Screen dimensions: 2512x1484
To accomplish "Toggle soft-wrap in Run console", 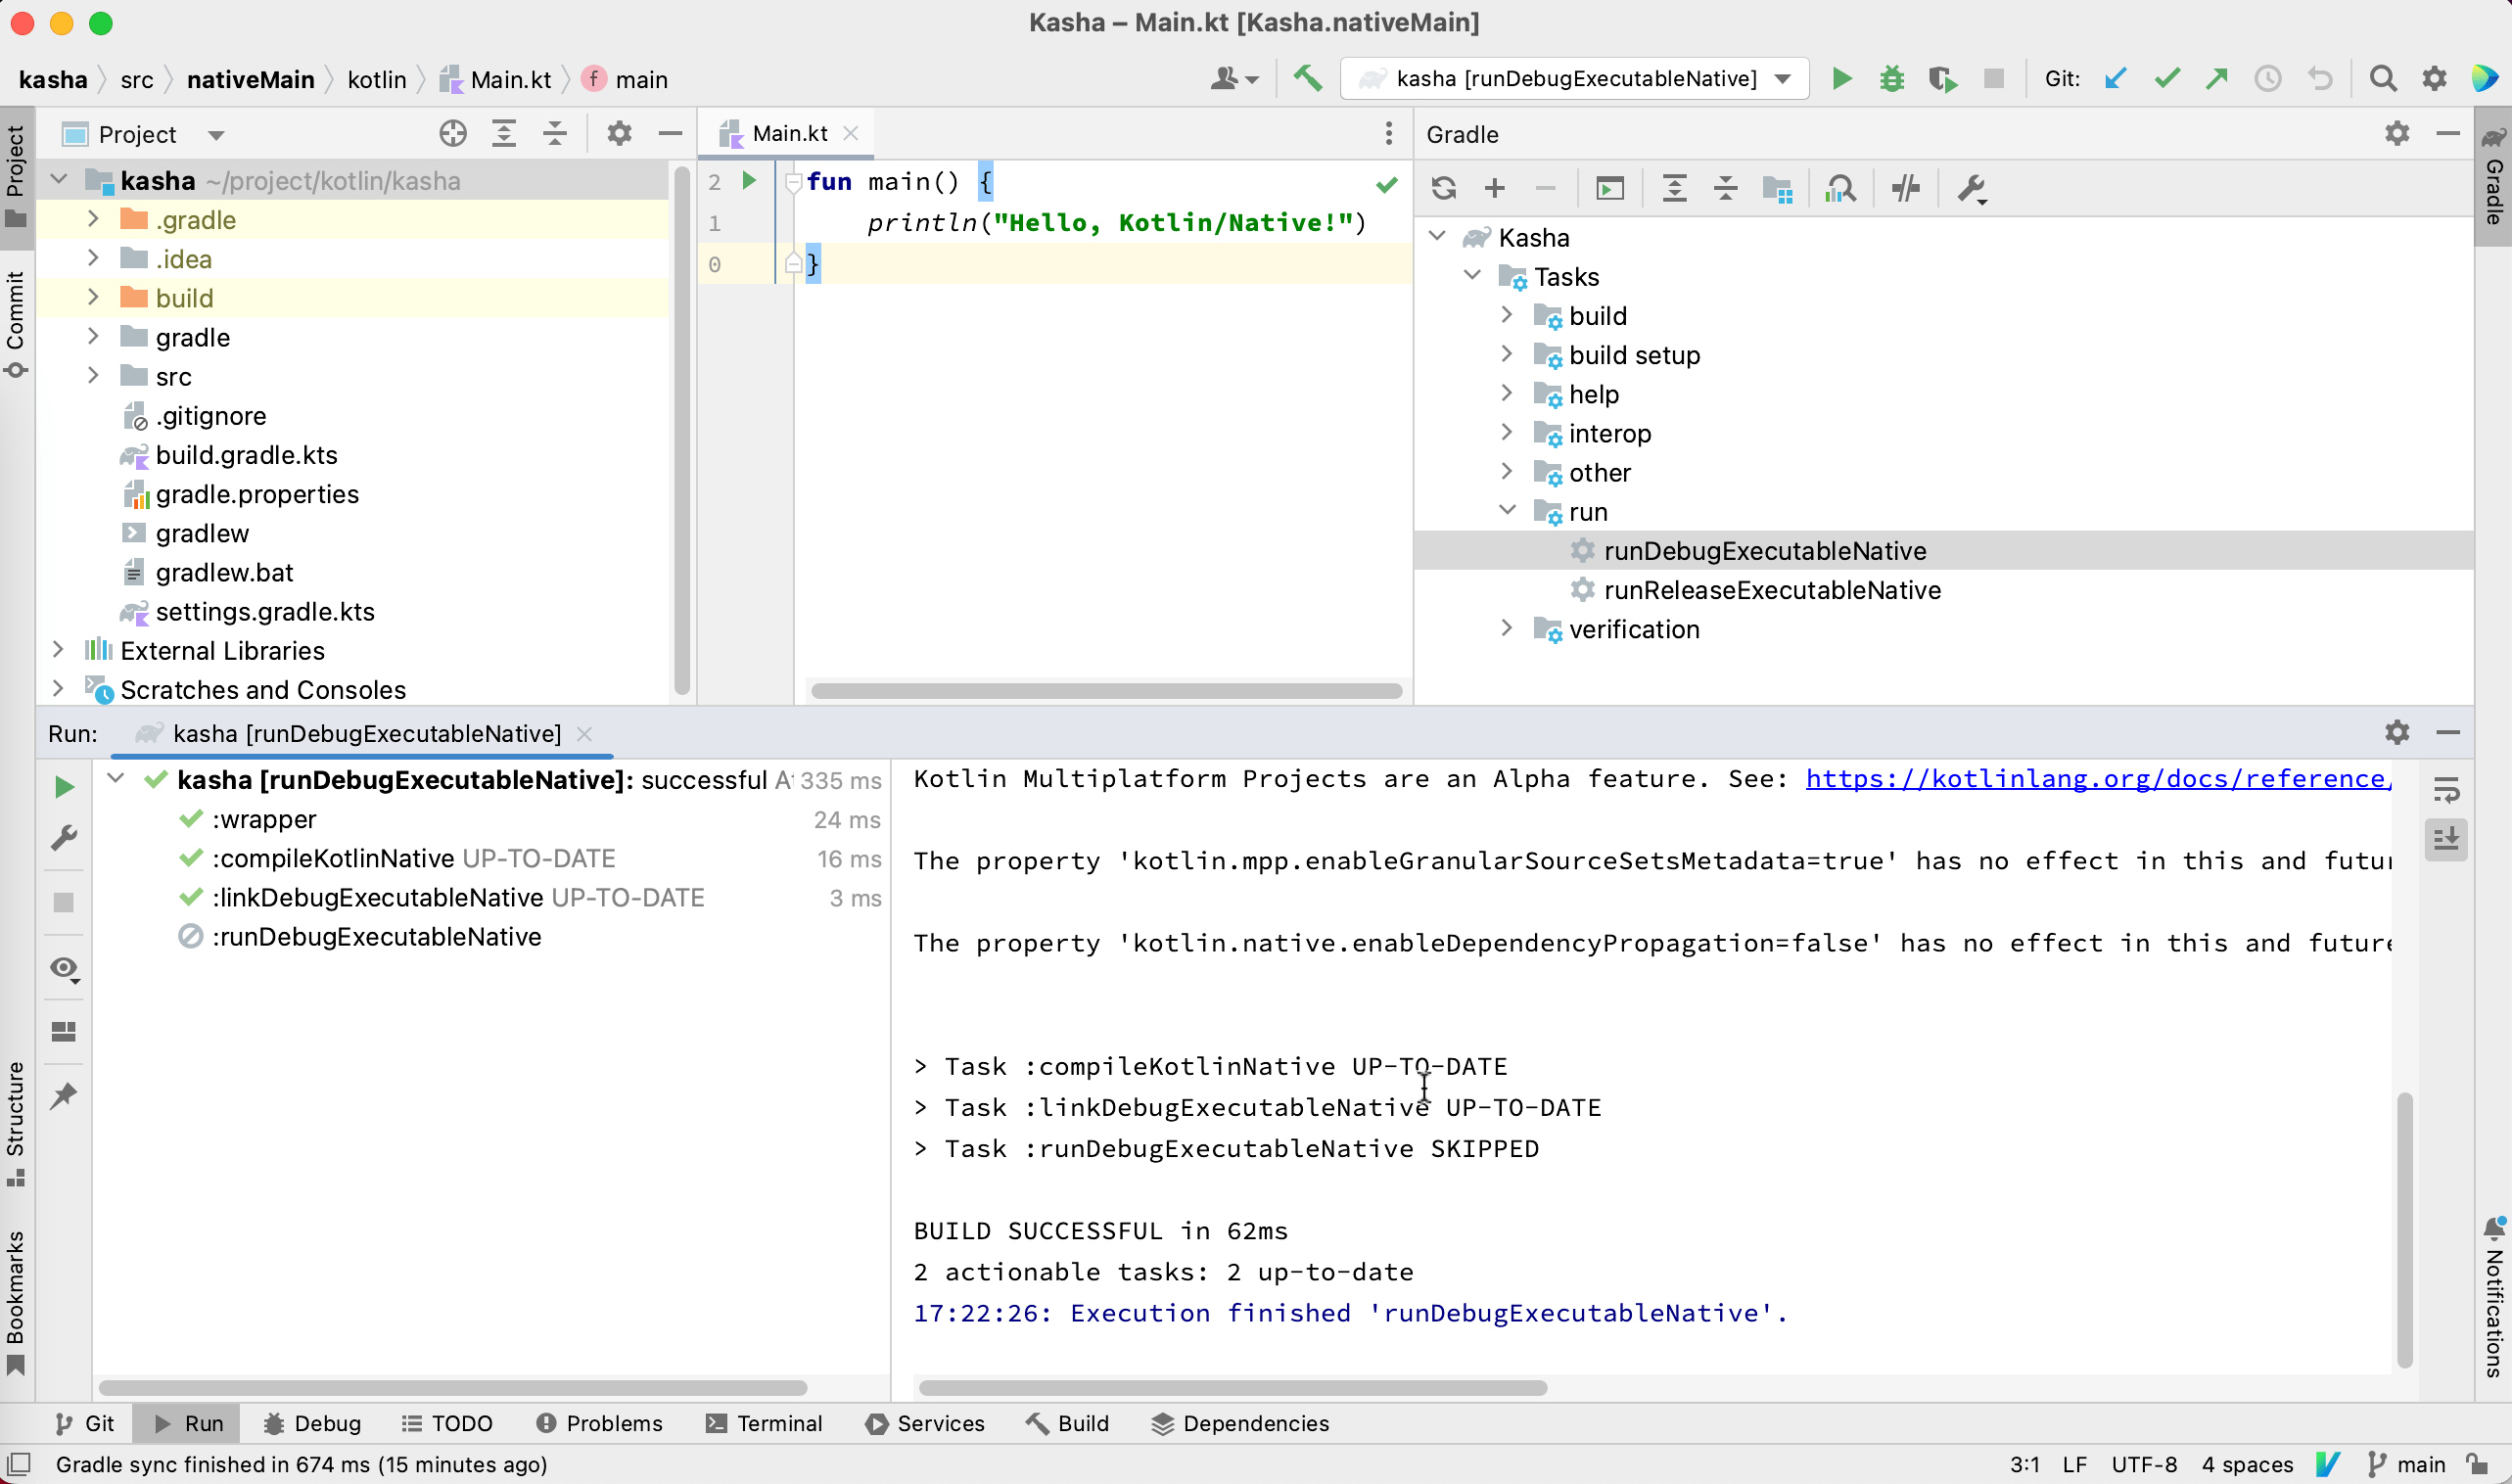I will click(2446, 790).
